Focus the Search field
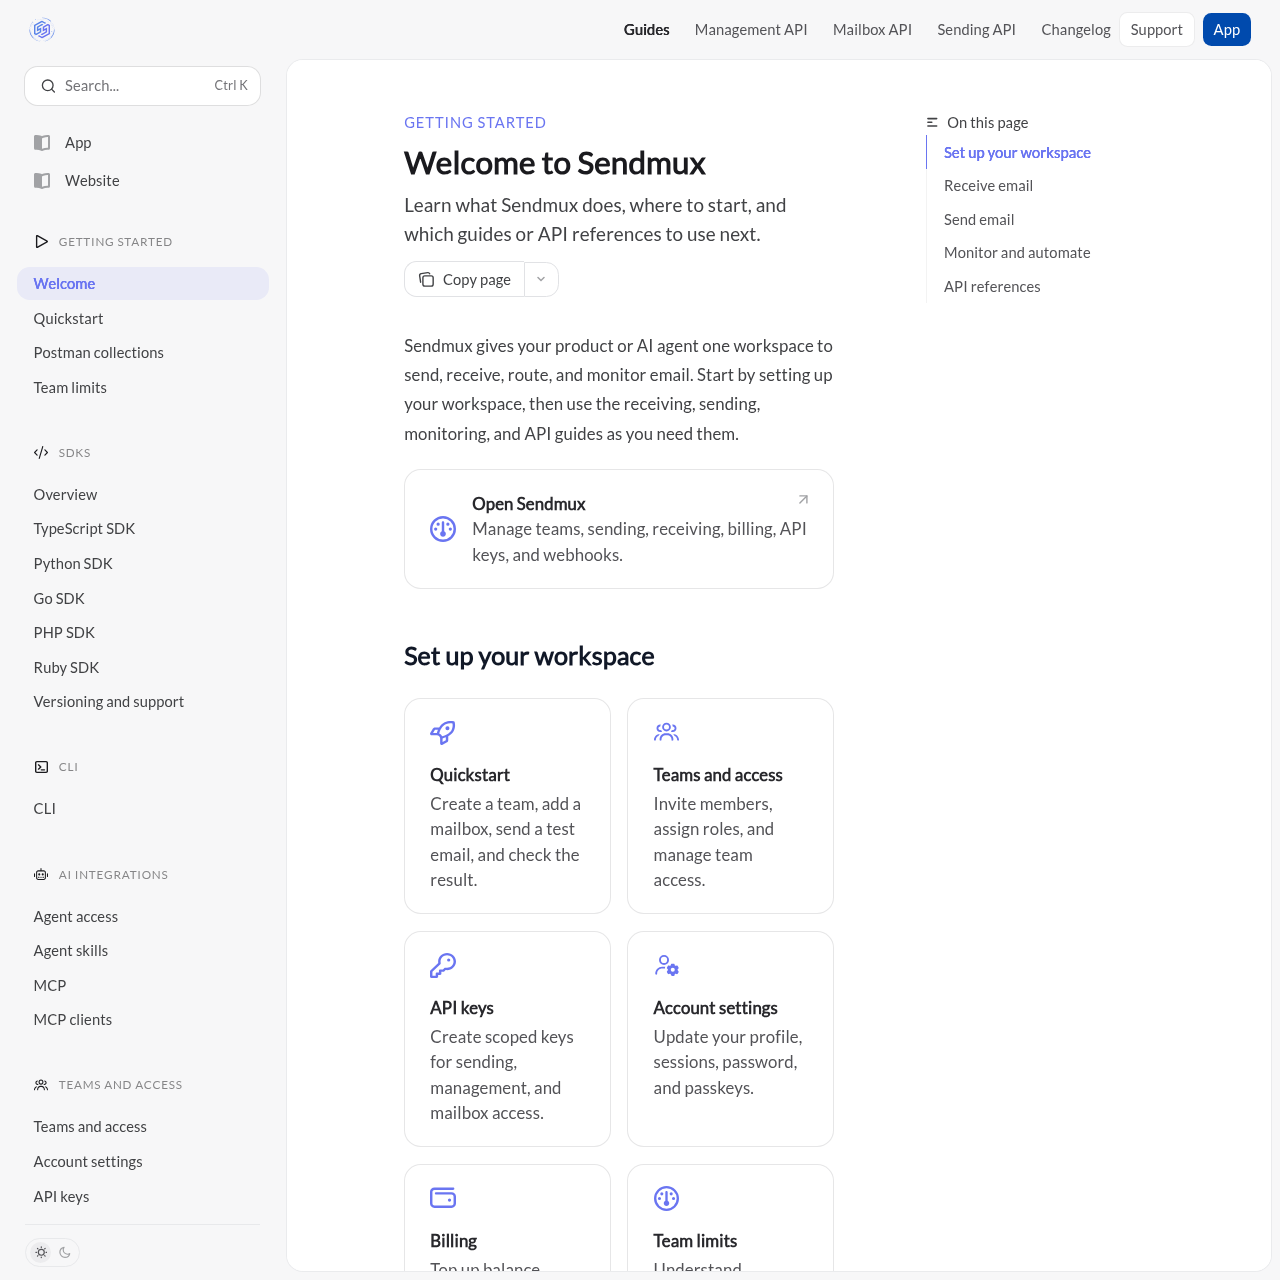 142,86
